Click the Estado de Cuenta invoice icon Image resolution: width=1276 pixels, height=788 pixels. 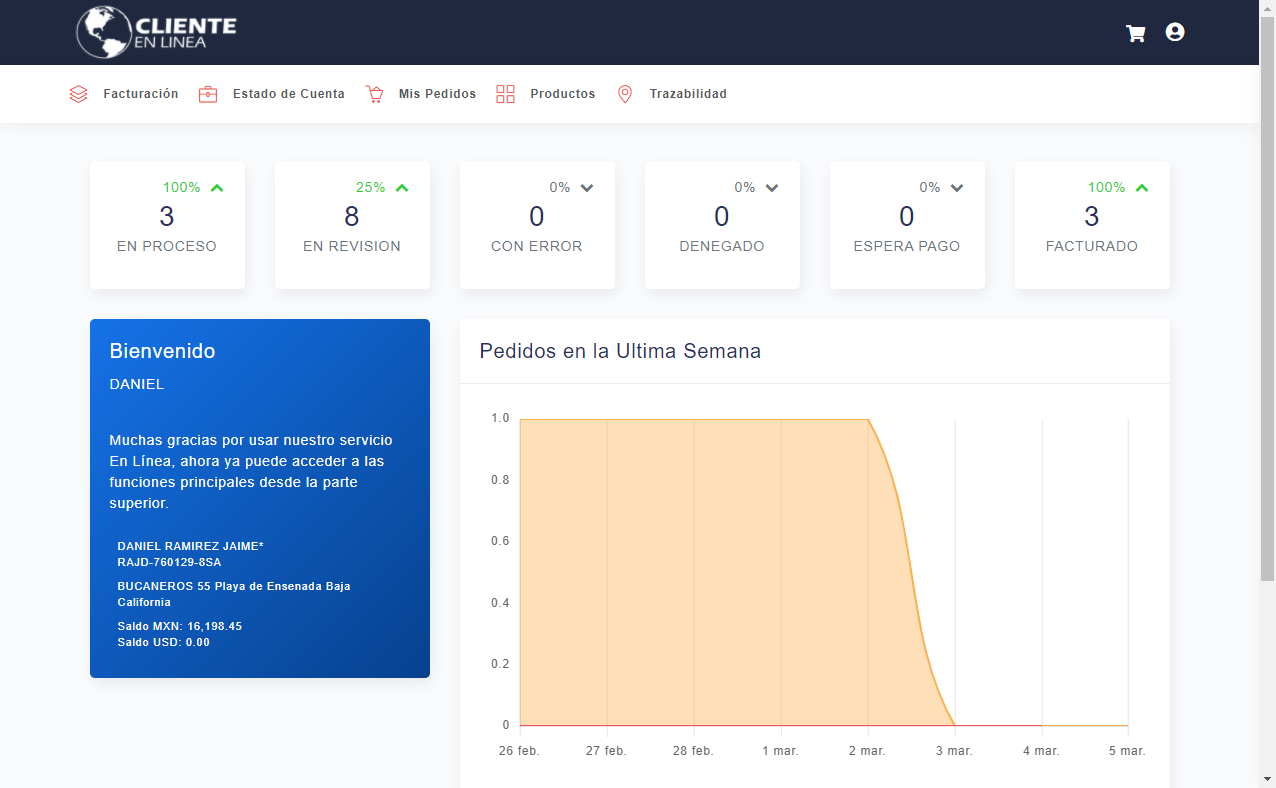coord(208,93)
